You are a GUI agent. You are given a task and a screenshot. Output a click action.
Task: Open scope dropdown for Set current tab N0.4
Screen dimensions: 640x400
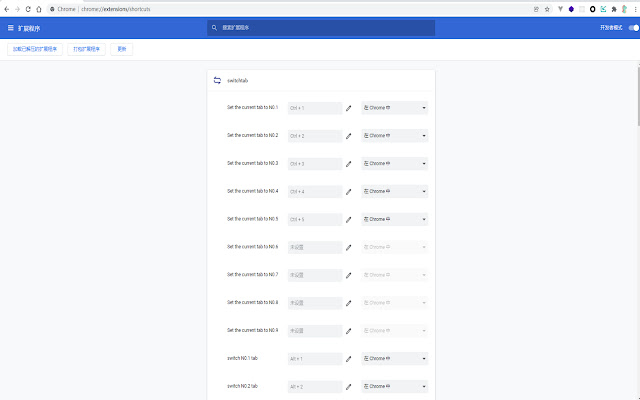[x=394, y=191]
